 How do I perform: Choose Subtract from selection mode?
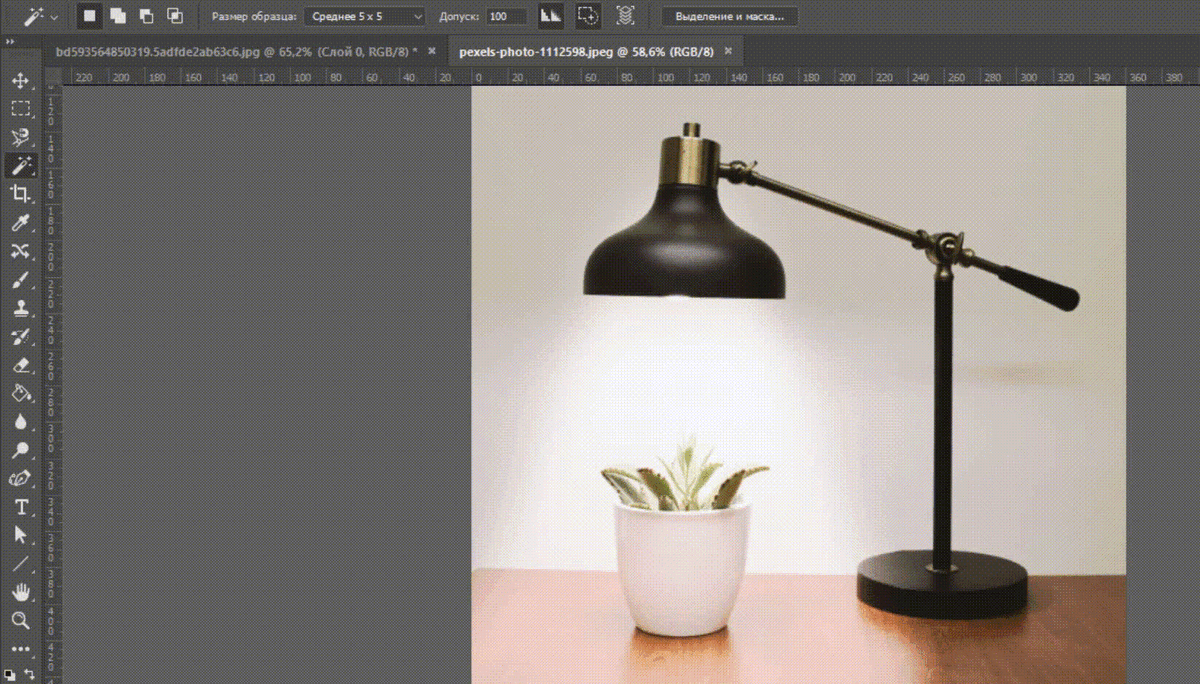pyautogui.click(x=146, y=16)
